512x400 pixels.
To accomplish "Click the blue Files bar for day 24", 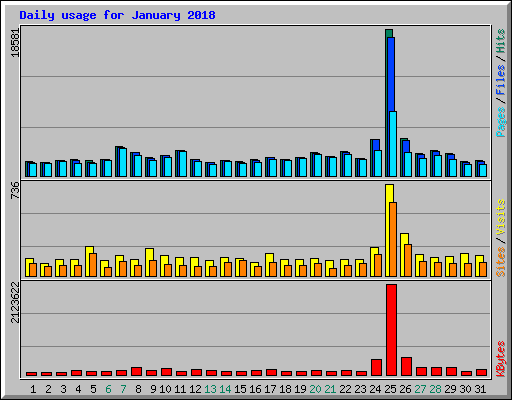I will point(376,145).
